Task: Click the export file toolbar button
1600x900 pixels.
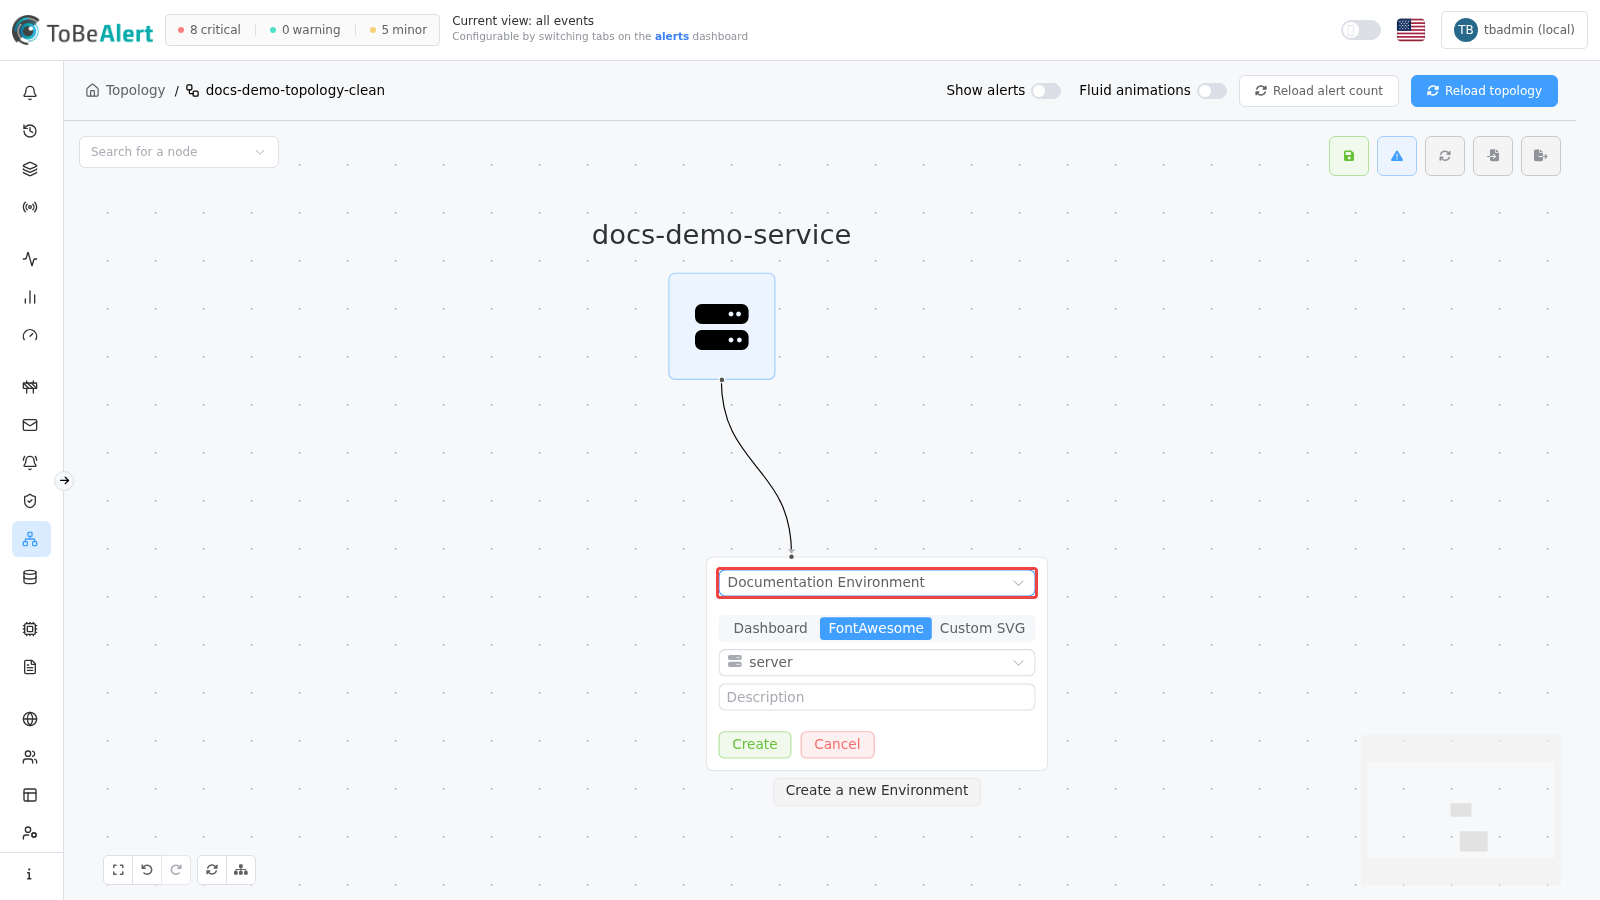Action: click(1541, 156)
